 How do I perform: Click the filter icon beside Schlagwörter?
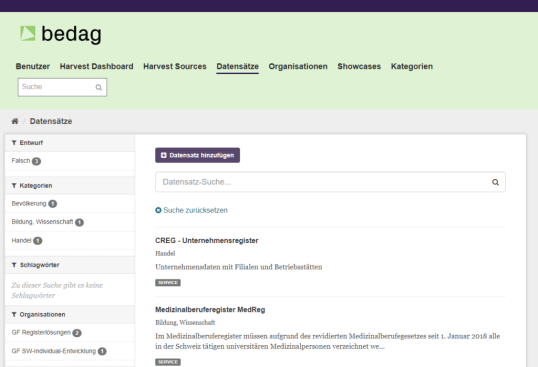(x=14, y=265)
